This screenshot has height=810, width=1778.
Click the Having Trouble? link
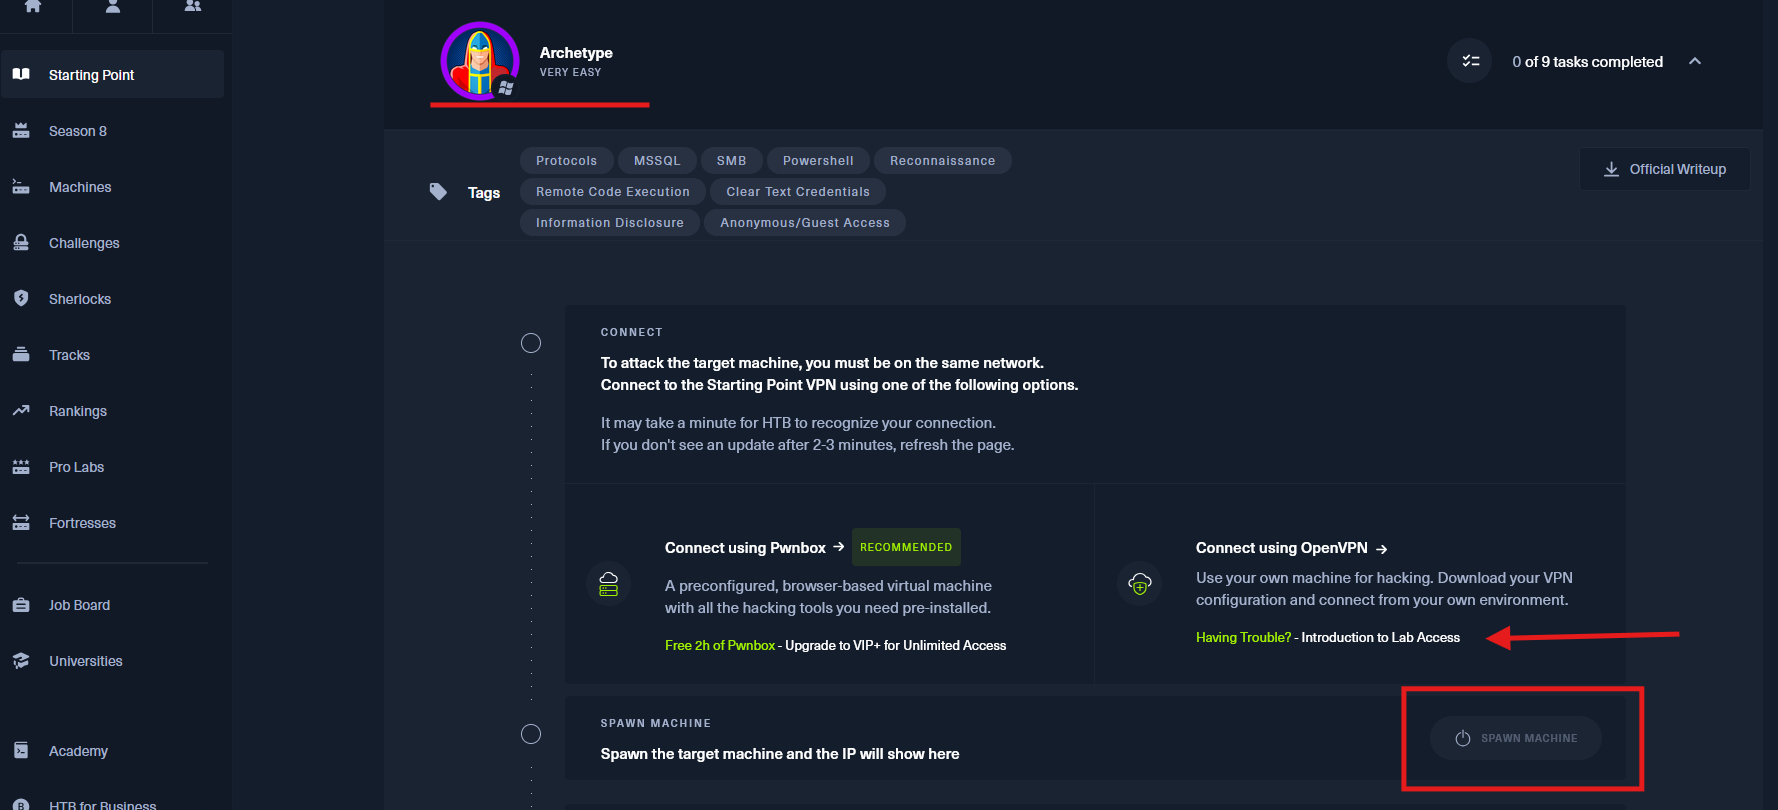[1243, 637]
